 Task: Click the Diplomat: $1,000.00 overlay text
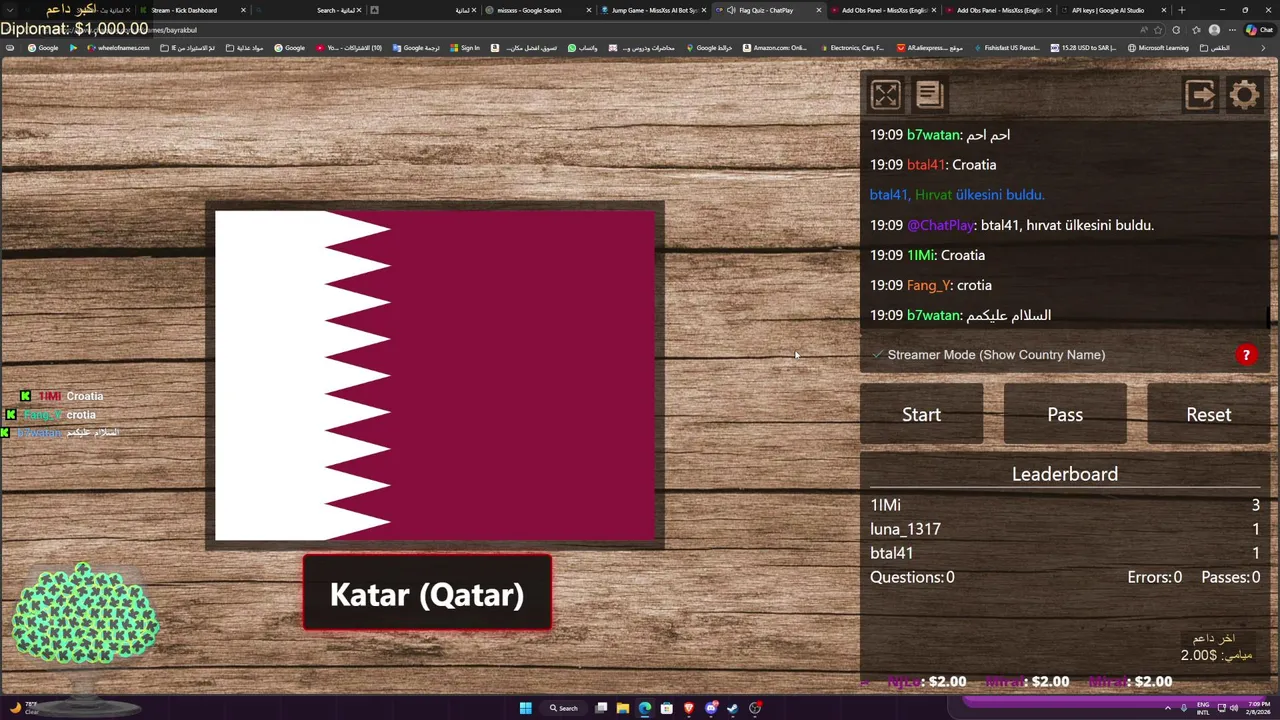[x=74, y=28]
